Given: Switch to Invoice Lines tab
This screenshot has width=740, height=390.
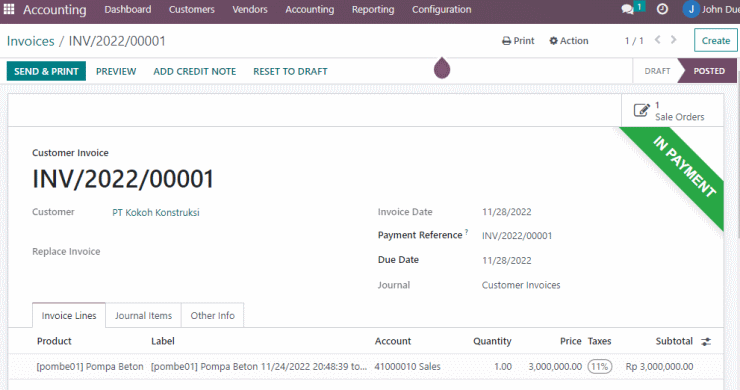Looking at the screenshot, I should (x=69, y=315).
